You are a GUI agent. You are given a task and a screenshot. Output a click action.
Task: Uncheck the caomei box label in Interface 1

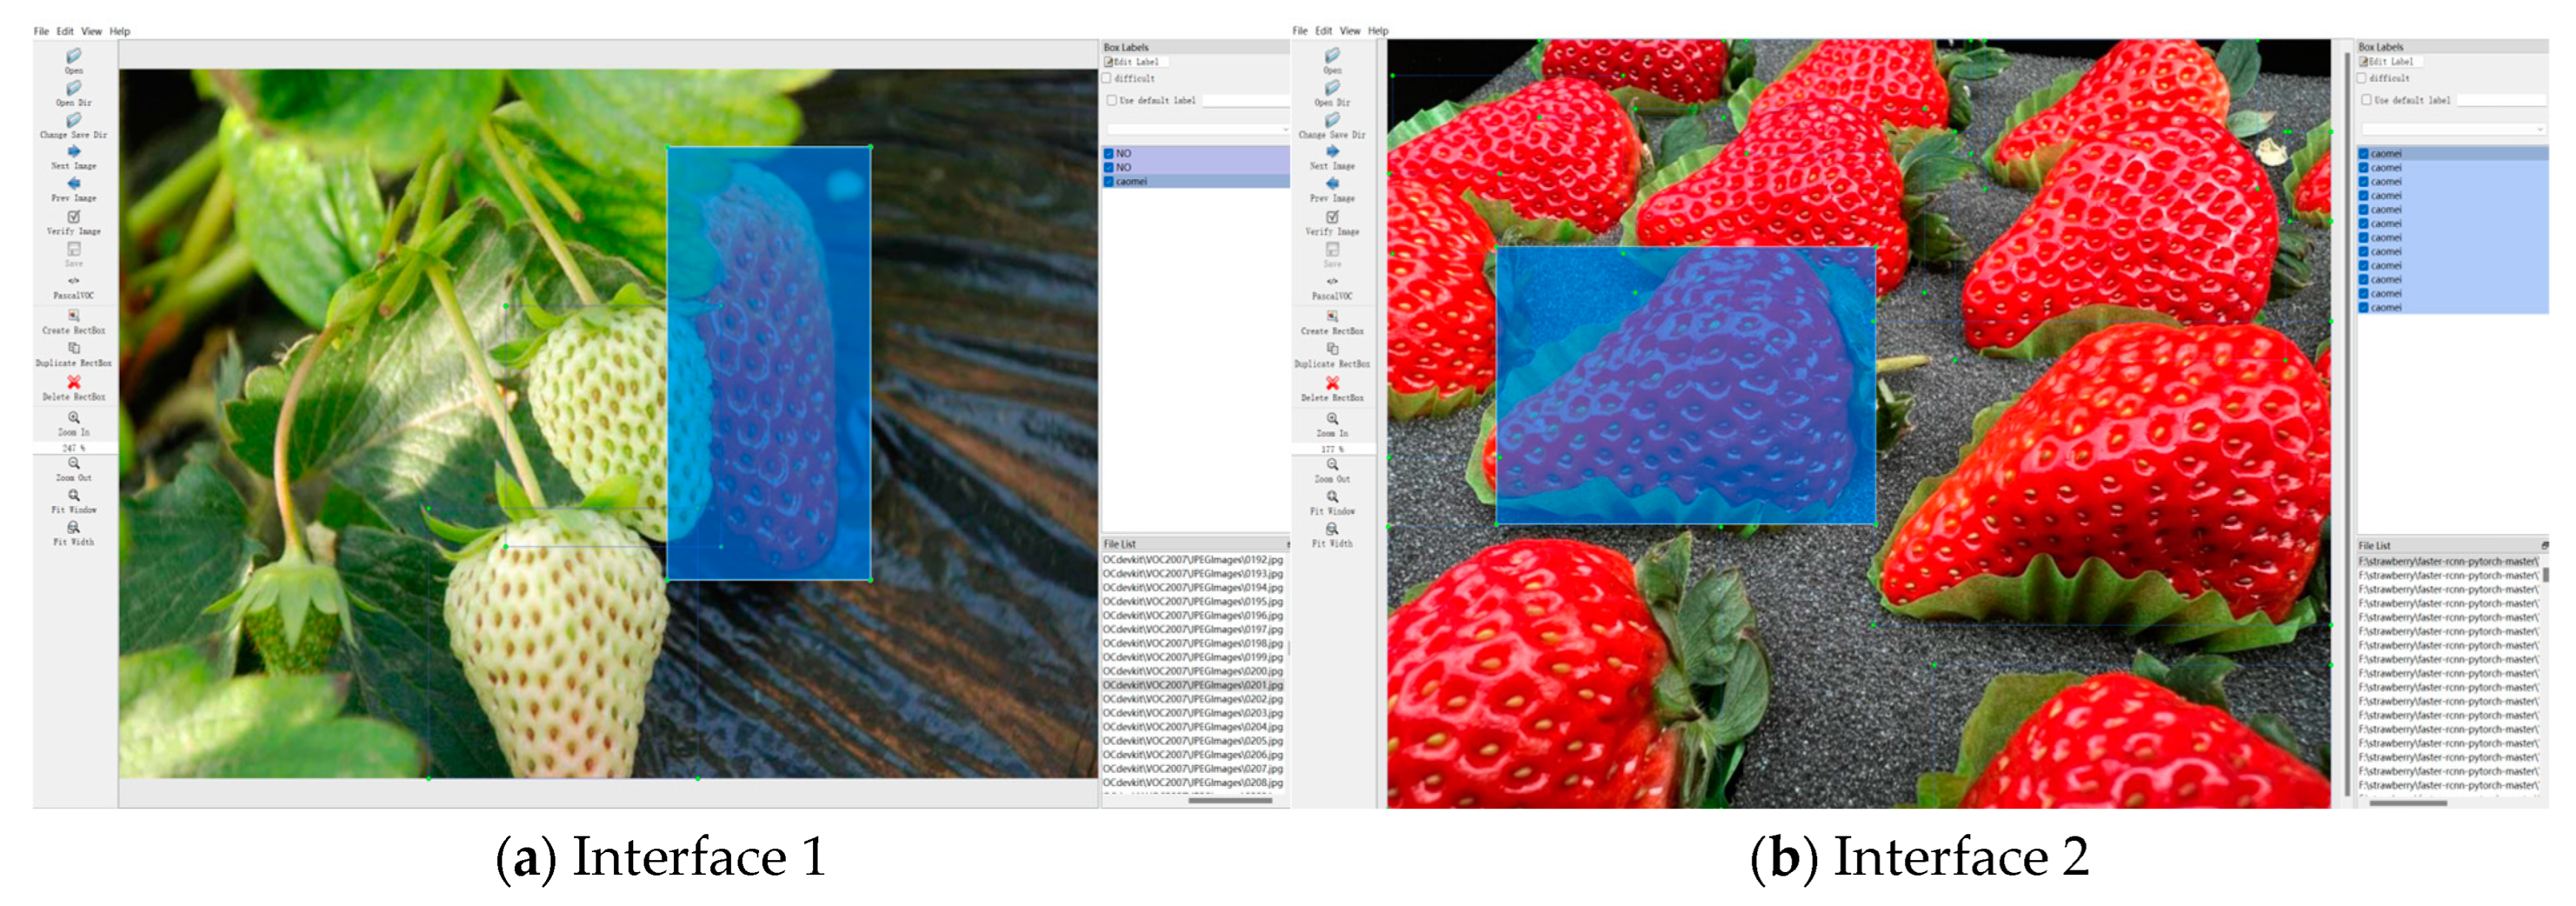(x=1109, y=182)
